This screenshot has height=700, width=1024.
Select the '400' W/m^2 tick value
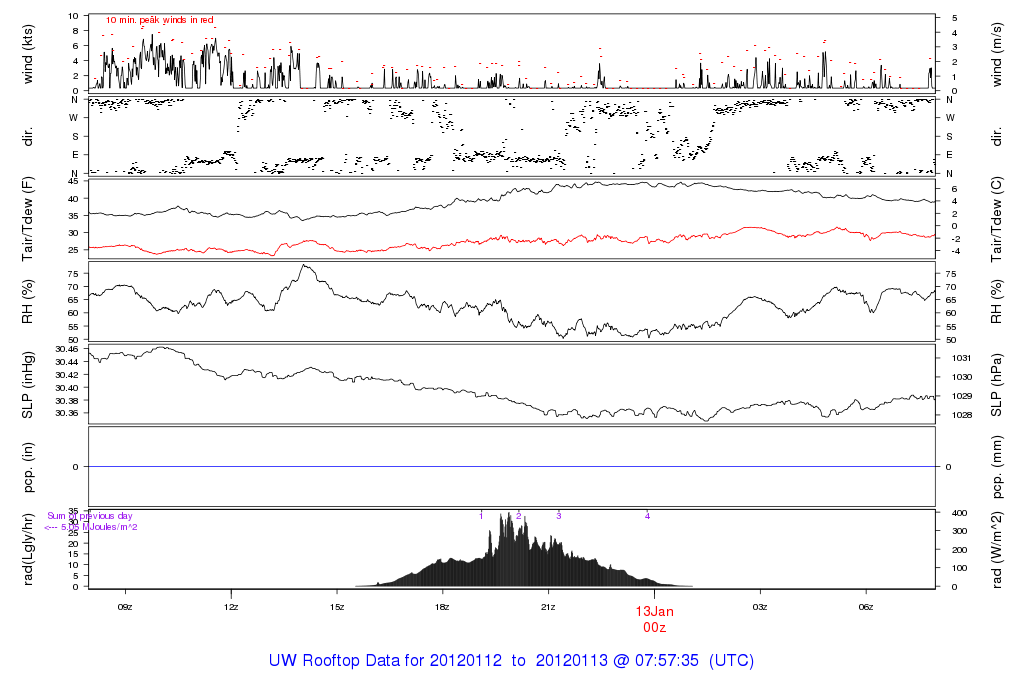(x=959, y=513)
